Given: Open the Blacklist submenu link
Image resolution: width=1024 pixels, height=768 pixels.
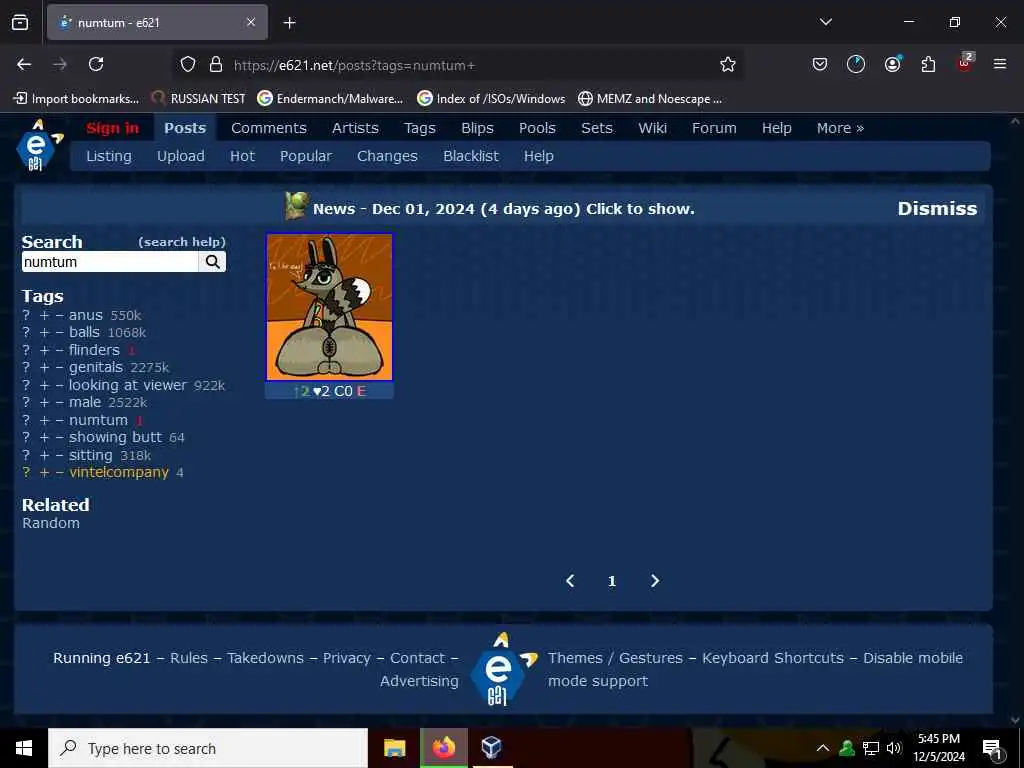Looking at the screenshot, I should (470, 156).
